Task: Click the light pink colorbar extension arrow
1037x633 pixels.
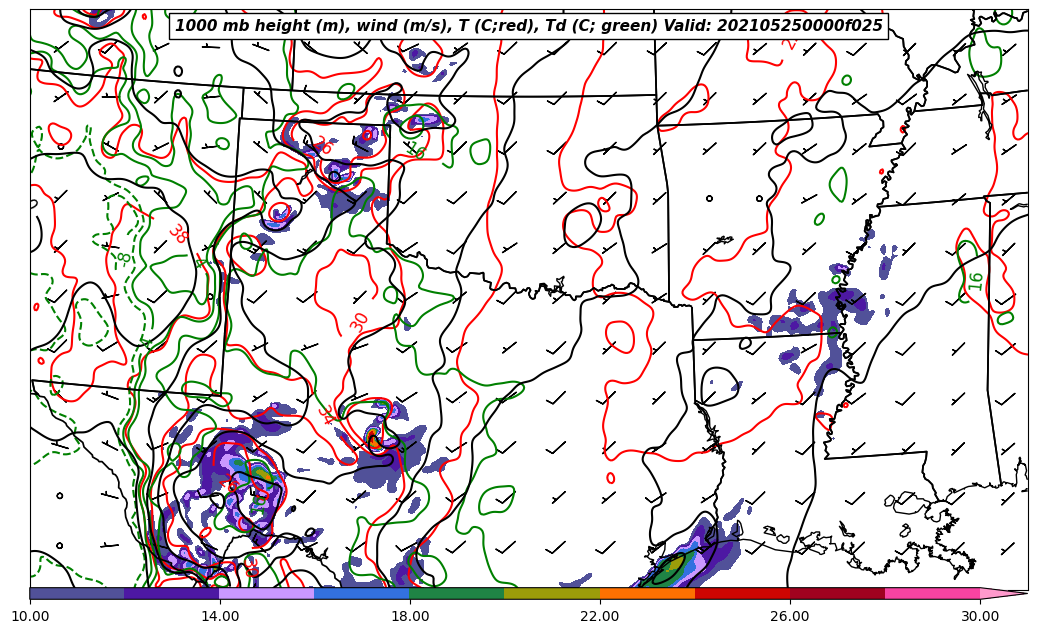Action: click(1002, 593)
